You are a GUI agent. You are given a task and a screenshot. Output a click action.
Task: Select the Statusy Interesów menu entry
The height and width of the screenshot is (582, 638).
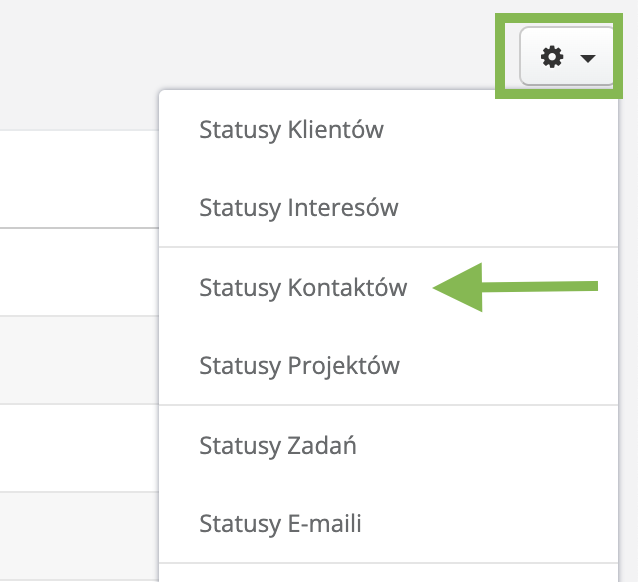[x=298, y=208]
